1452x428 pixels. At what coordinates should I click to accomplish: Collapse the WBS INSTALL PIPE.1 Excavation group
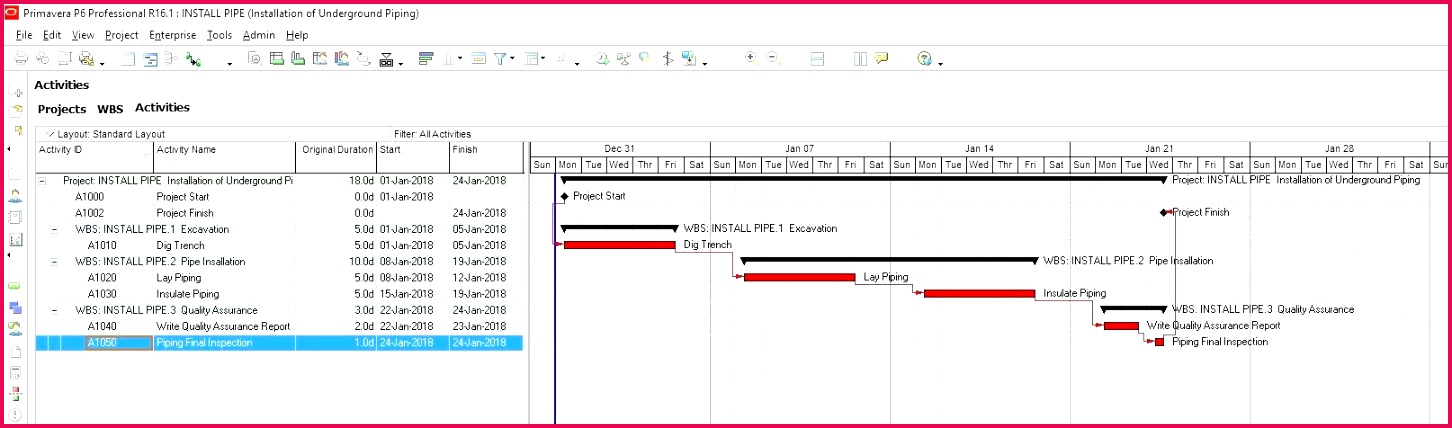click(54, 229)
